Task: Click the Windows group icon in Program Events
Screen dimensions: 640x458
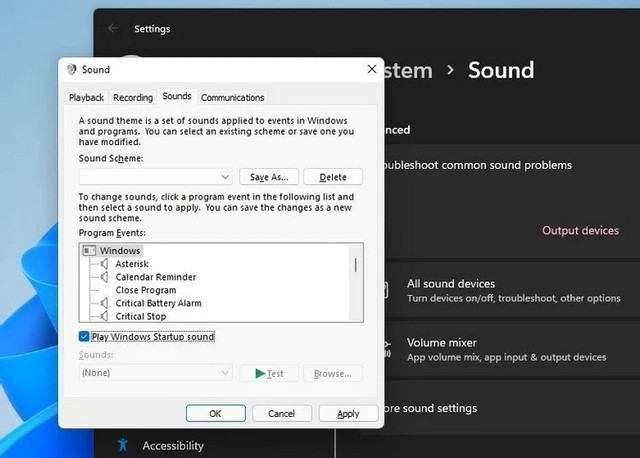Action: pos(89,250)
